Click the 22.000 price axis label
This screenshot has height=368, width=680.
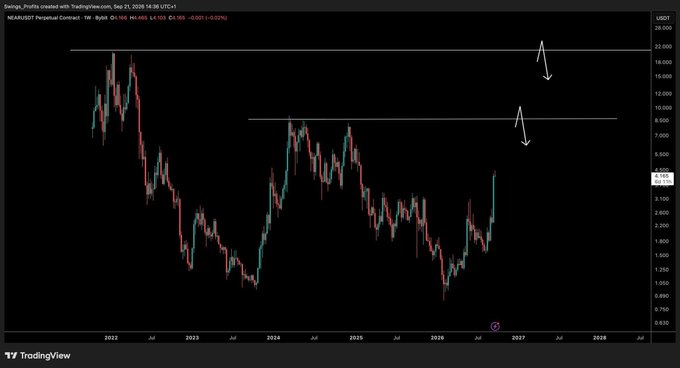pyautogui.click(x=664, y=46)
